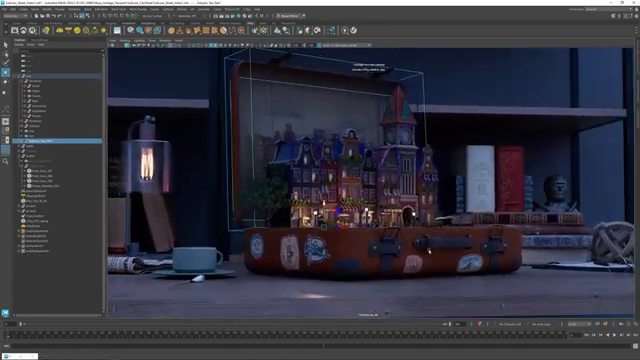Open the menu set dropdown
This screenshot has height=360, width=640.
pyautogui.click(x=16, y=16)
